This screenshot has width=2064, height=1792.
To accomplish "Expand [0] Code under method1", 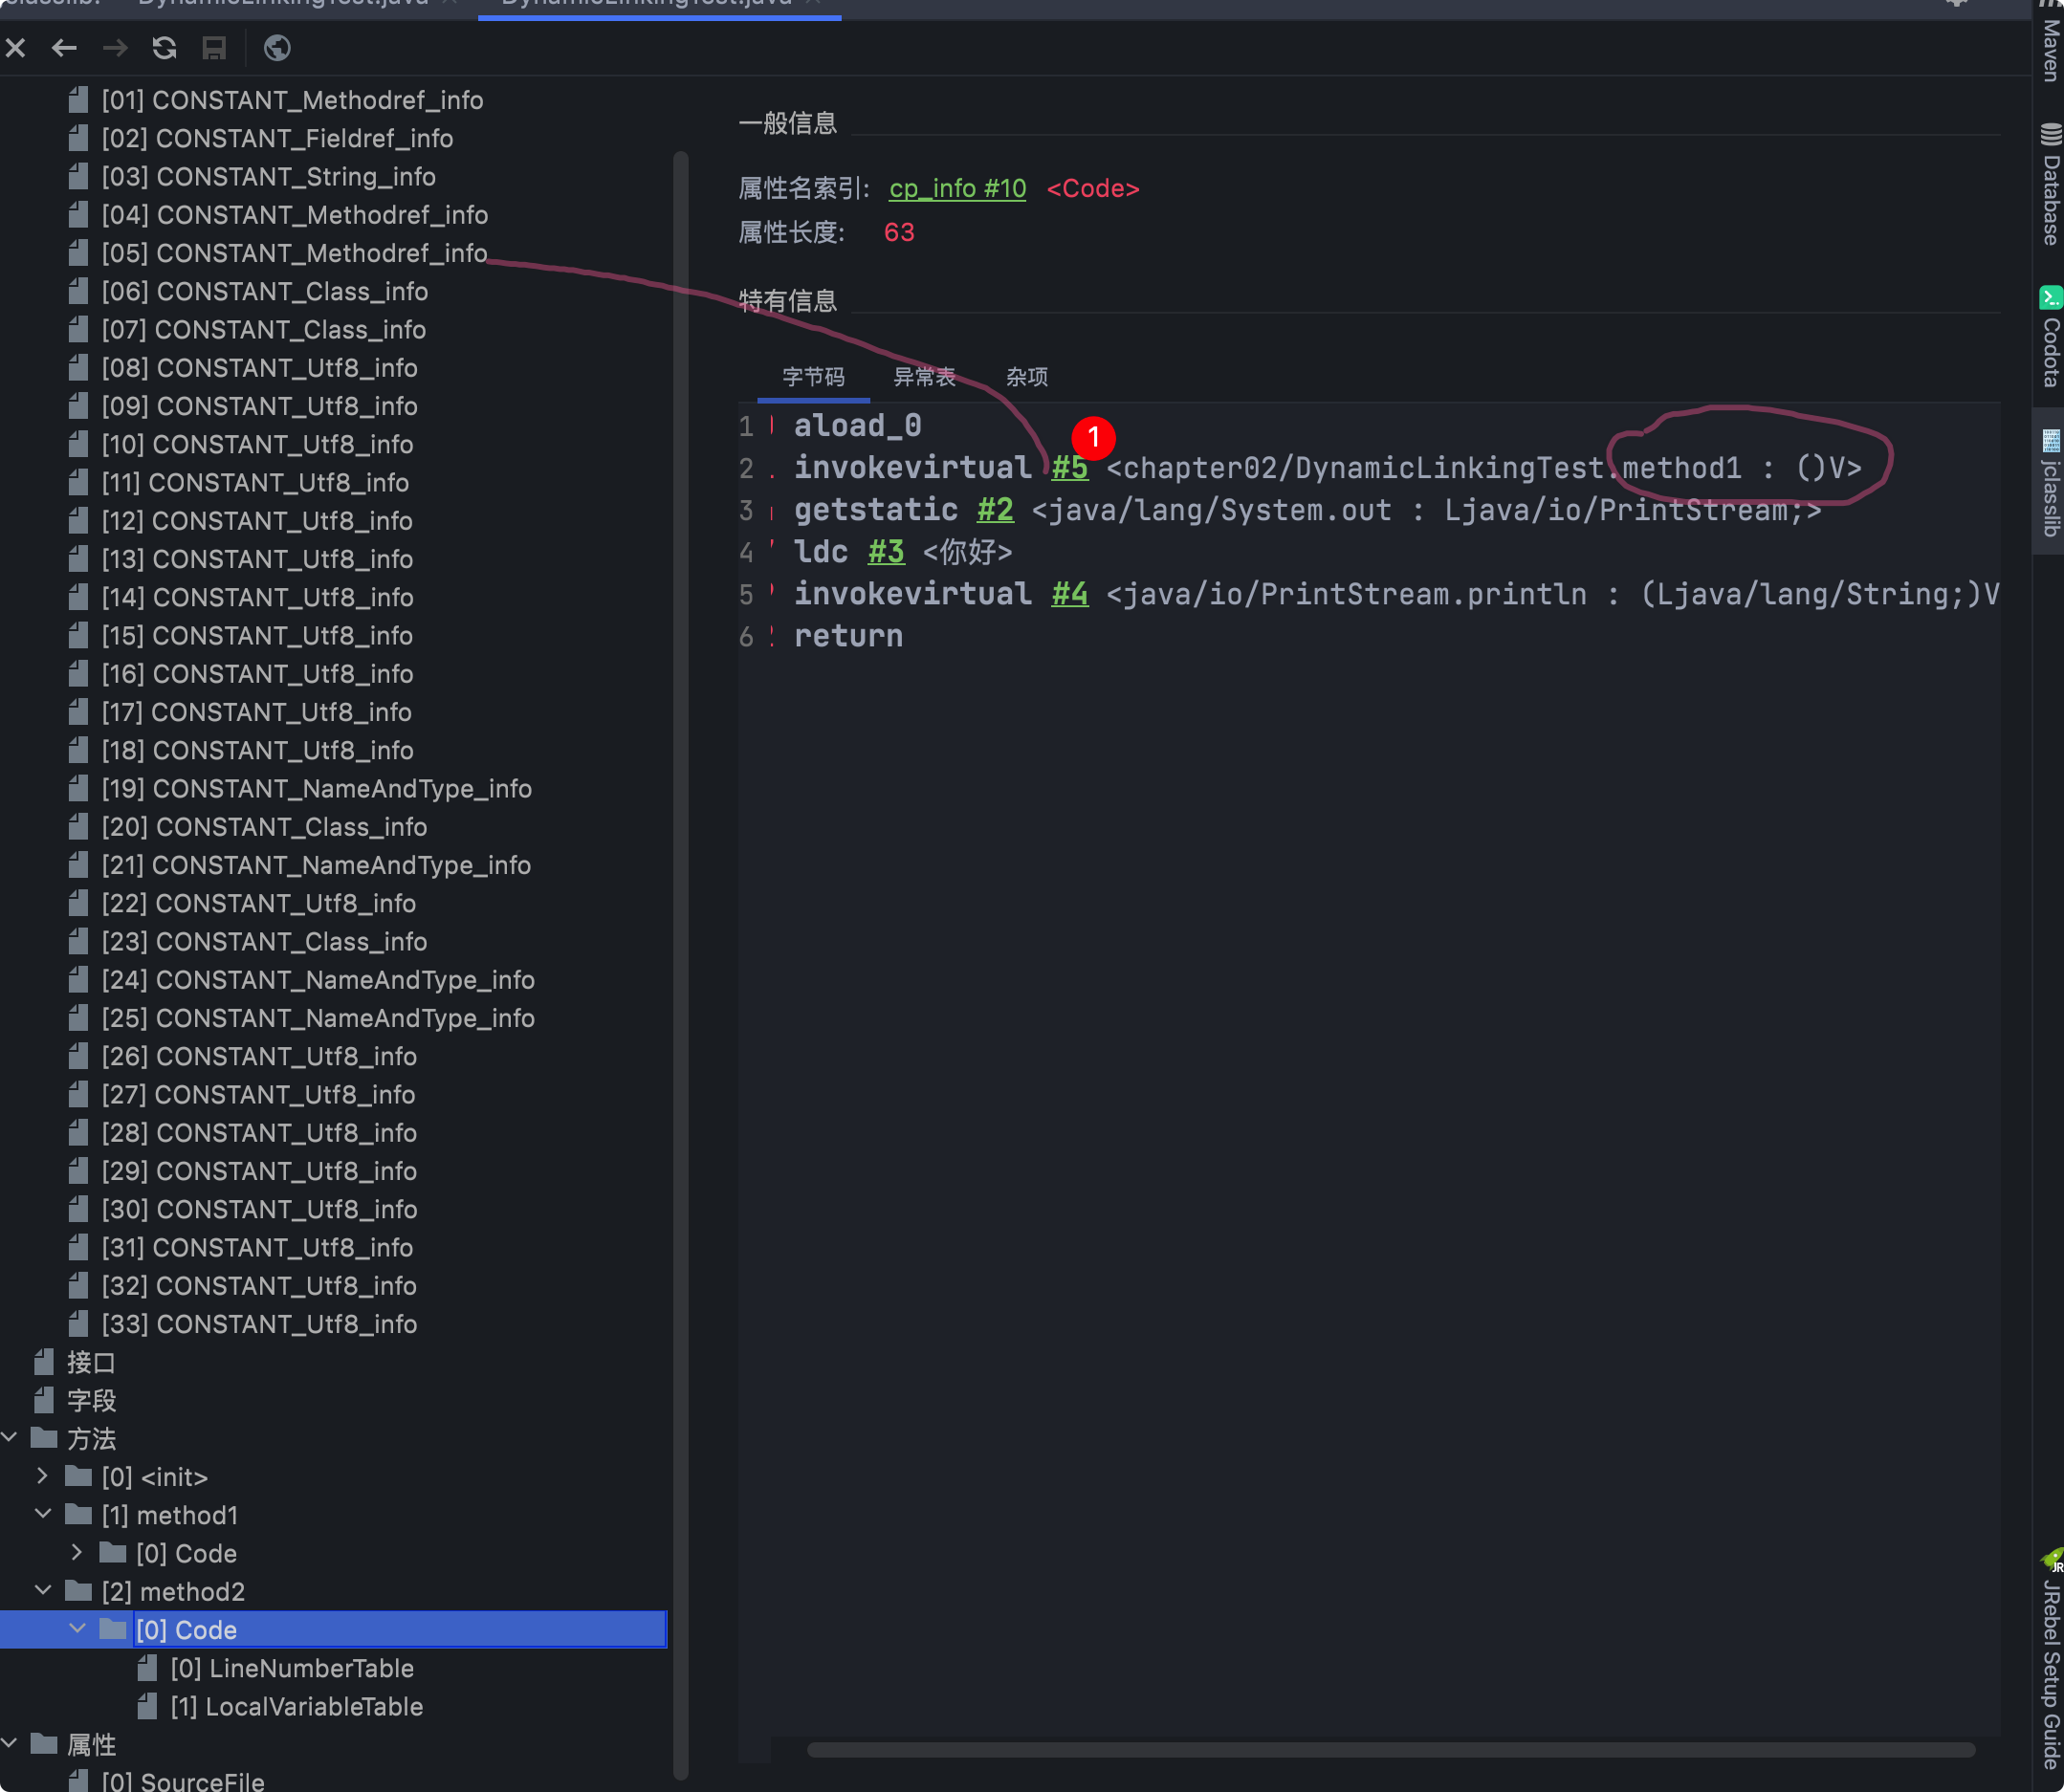I will [x=77, y=1552].
